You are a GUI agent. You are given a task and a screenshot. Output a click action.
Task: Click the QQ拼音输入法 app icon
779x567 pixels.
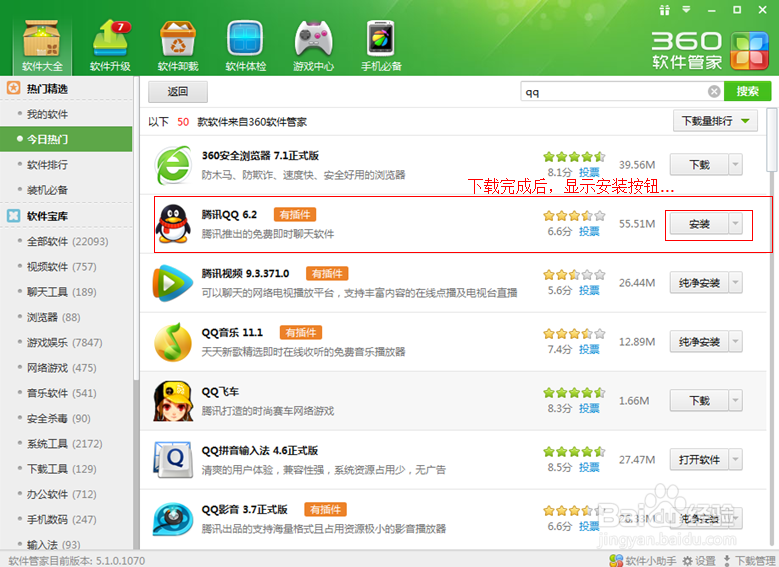(x=172, y=460)
